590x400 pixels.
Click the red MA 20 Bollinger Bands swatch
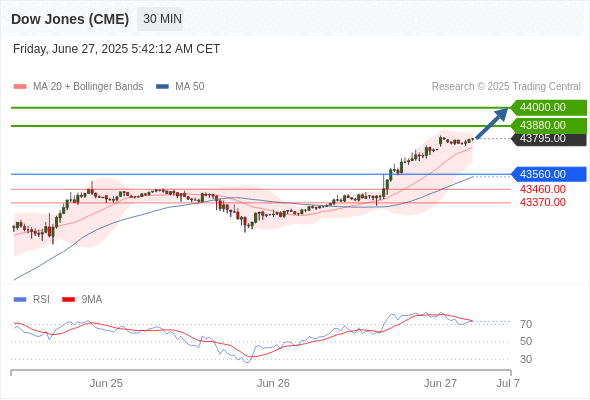(20, 87)
